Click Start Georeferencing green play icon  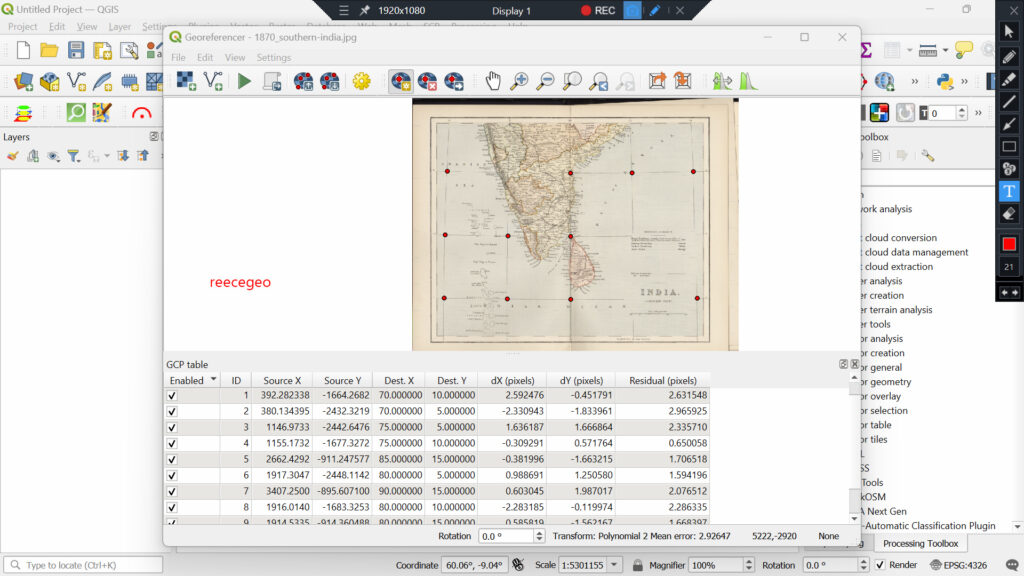pos(244,81)
